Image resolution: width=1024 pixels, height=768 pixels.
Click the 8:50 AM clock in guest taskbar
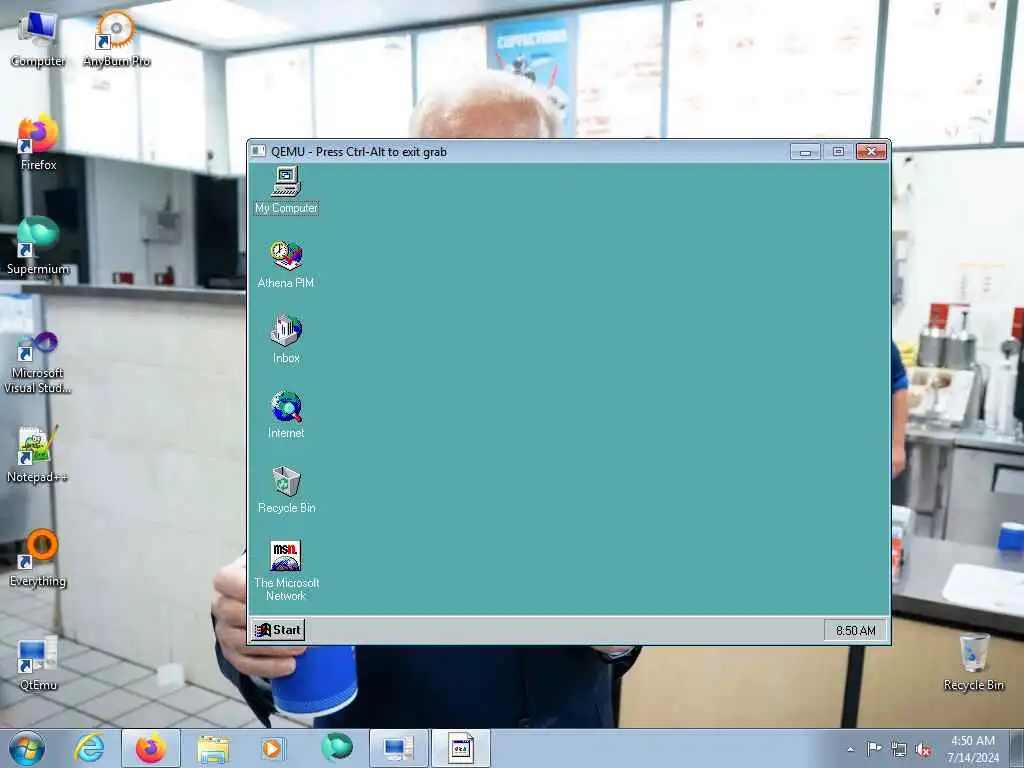click(856, 631)
